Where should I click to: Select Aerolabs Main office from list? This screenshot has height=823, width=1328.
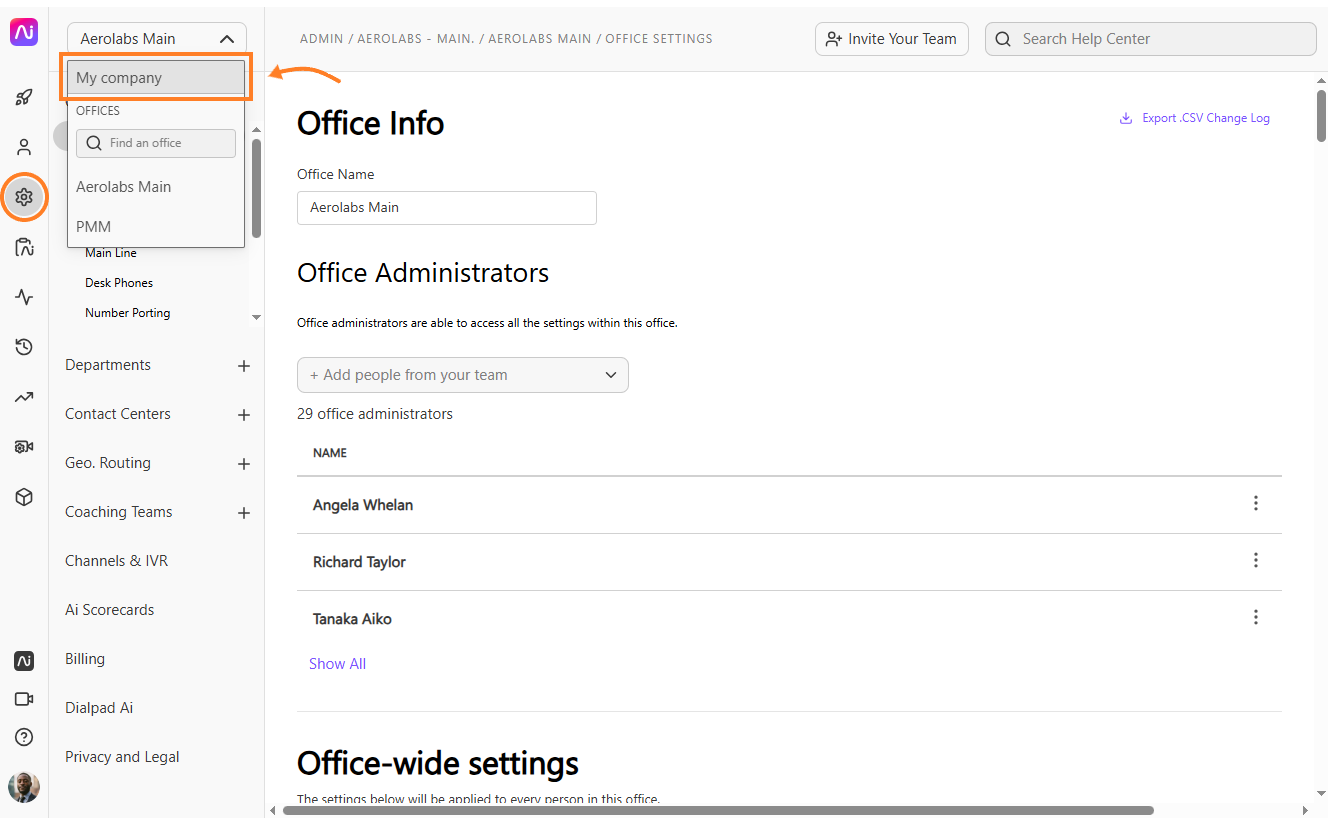pyautogui.click(x=124, y=187)
